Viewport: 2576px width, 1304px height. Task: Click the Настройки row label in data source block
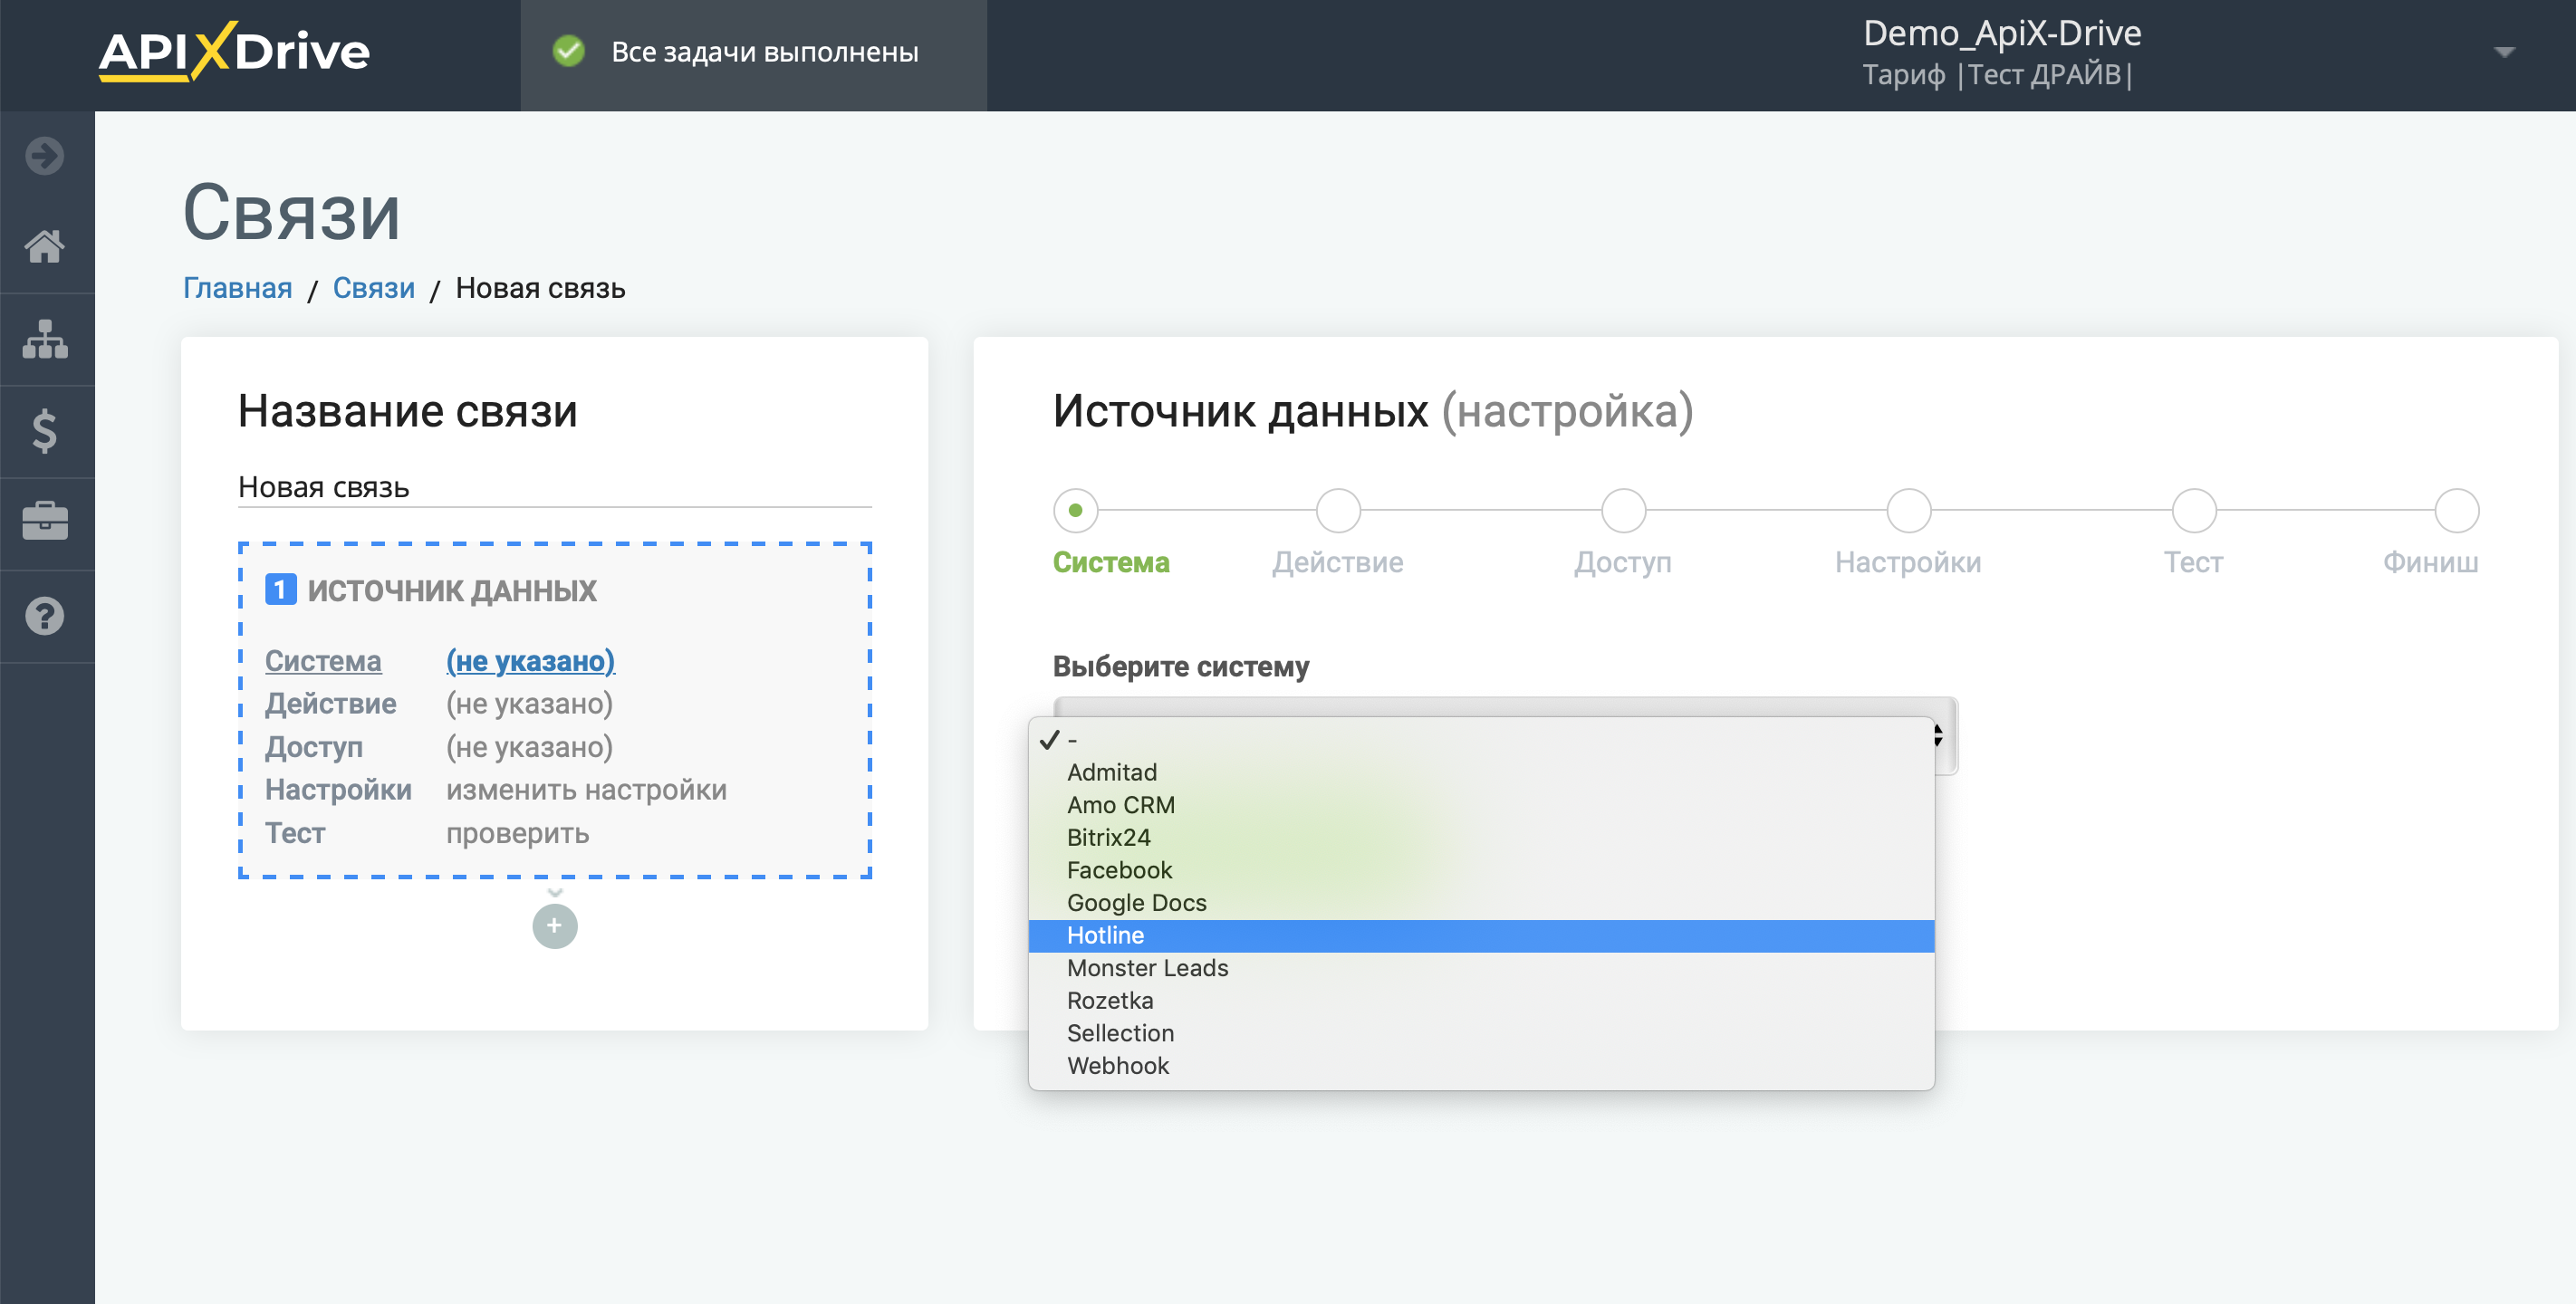point(338,790)
